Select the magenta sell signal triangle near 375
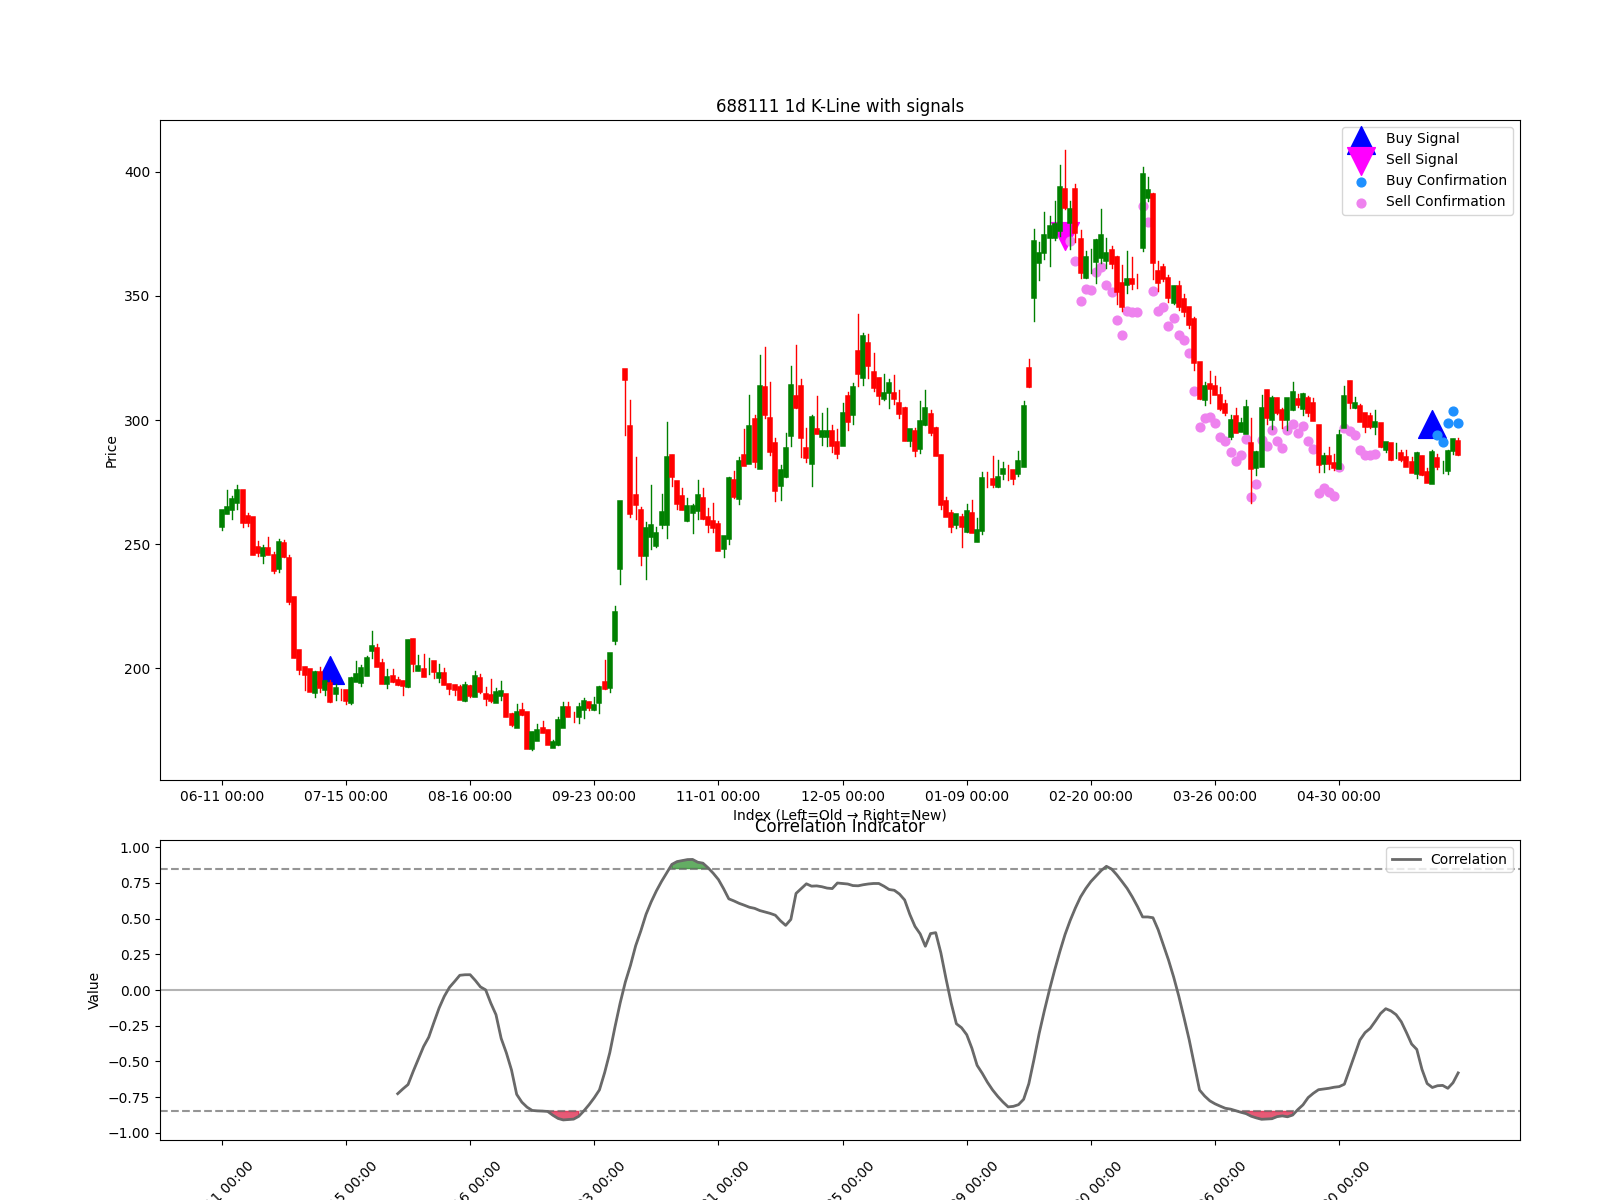Image resolution: width=1600 pixels, height=1200 pixels. click(1065, 236)
